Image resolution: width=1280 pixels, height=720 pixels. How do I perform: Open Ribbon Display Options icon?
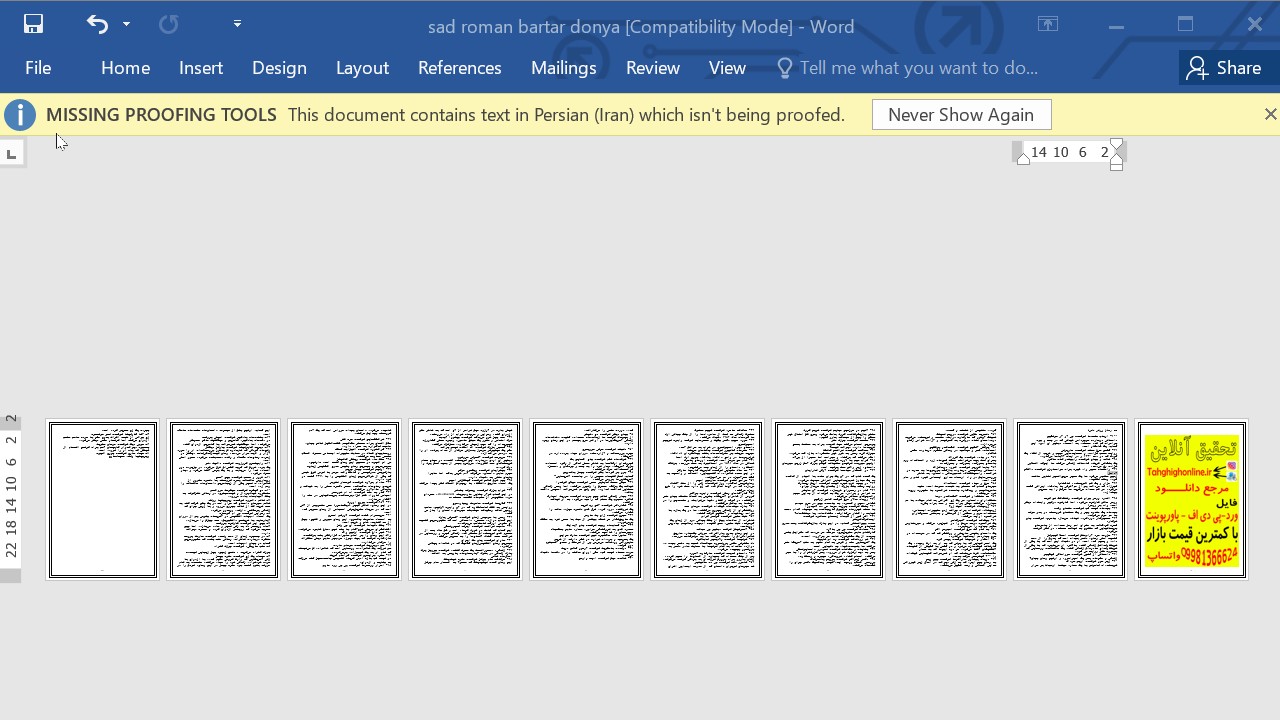point(1047,24)
